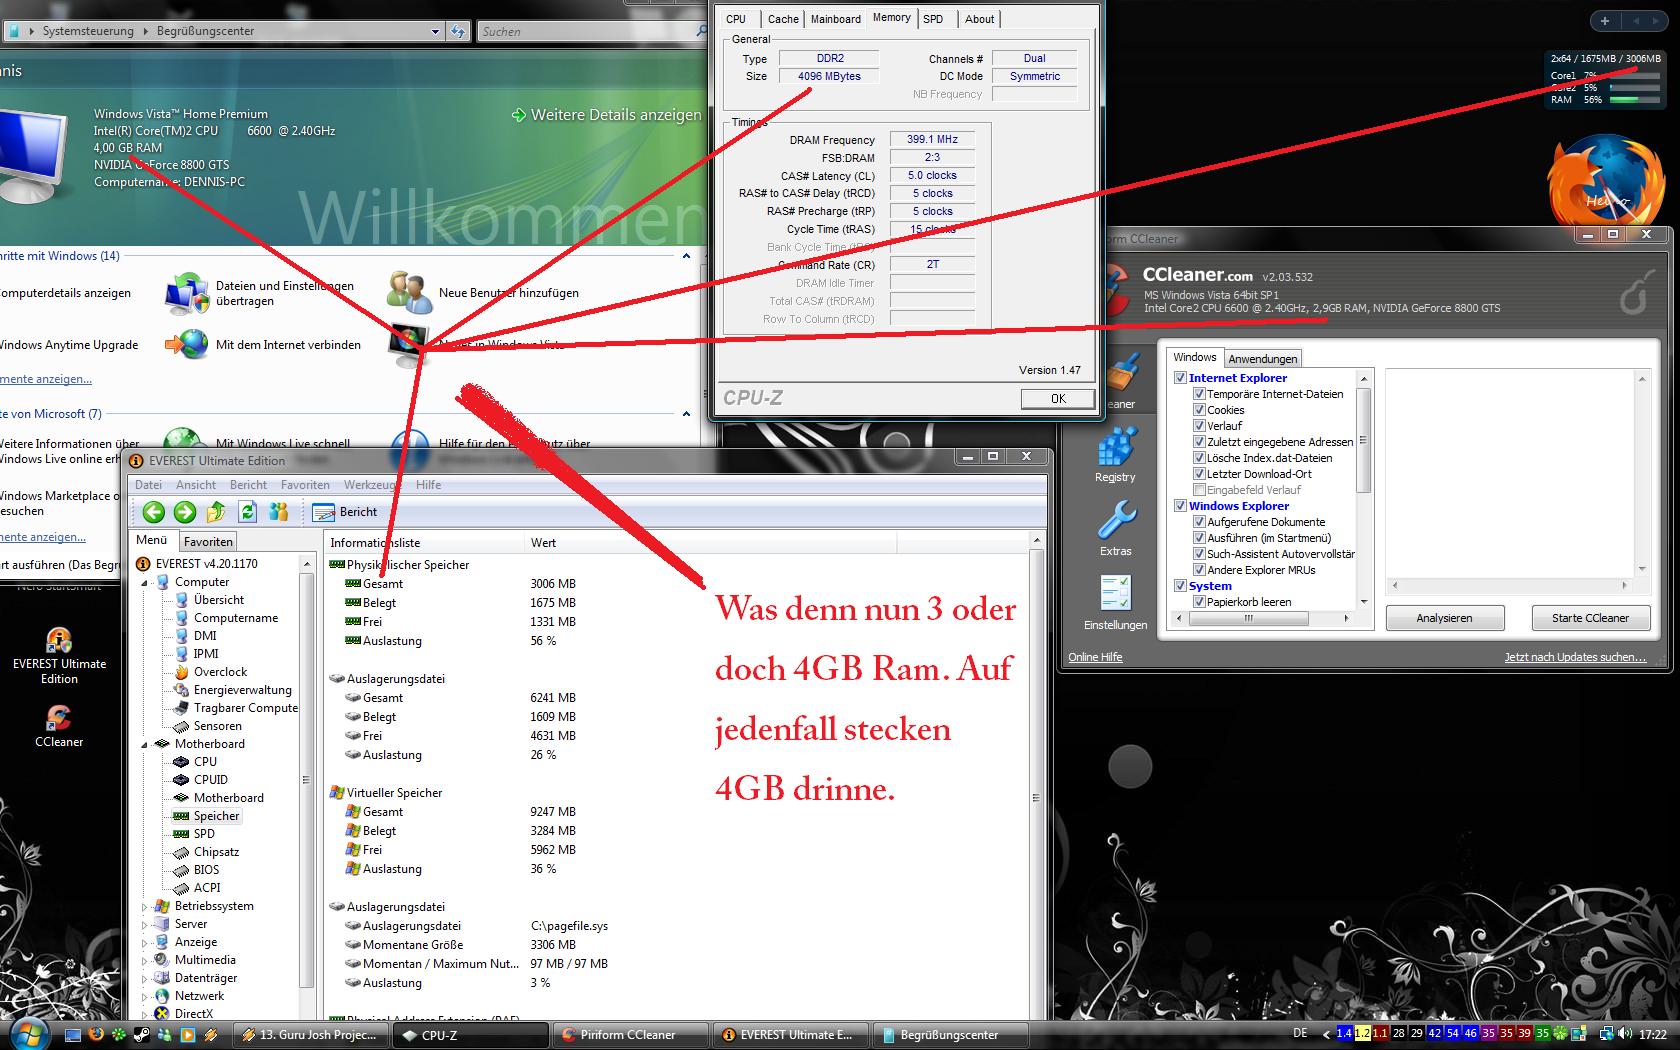Viewport: 1680px width, 1050px height.
Task: Click CCleaner options list horizontal scrollbar
Action: point(1263,618)
